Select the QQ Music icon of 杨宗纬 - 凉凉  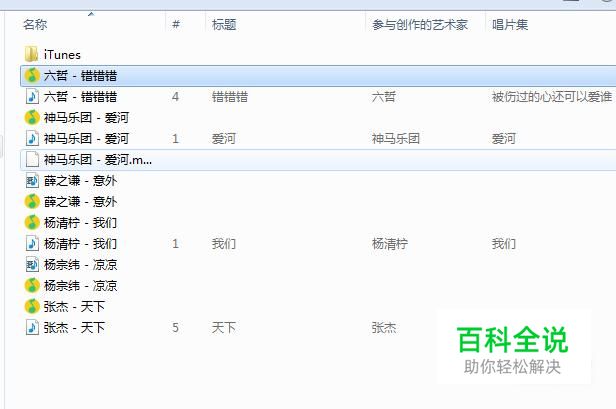point(32,286)
